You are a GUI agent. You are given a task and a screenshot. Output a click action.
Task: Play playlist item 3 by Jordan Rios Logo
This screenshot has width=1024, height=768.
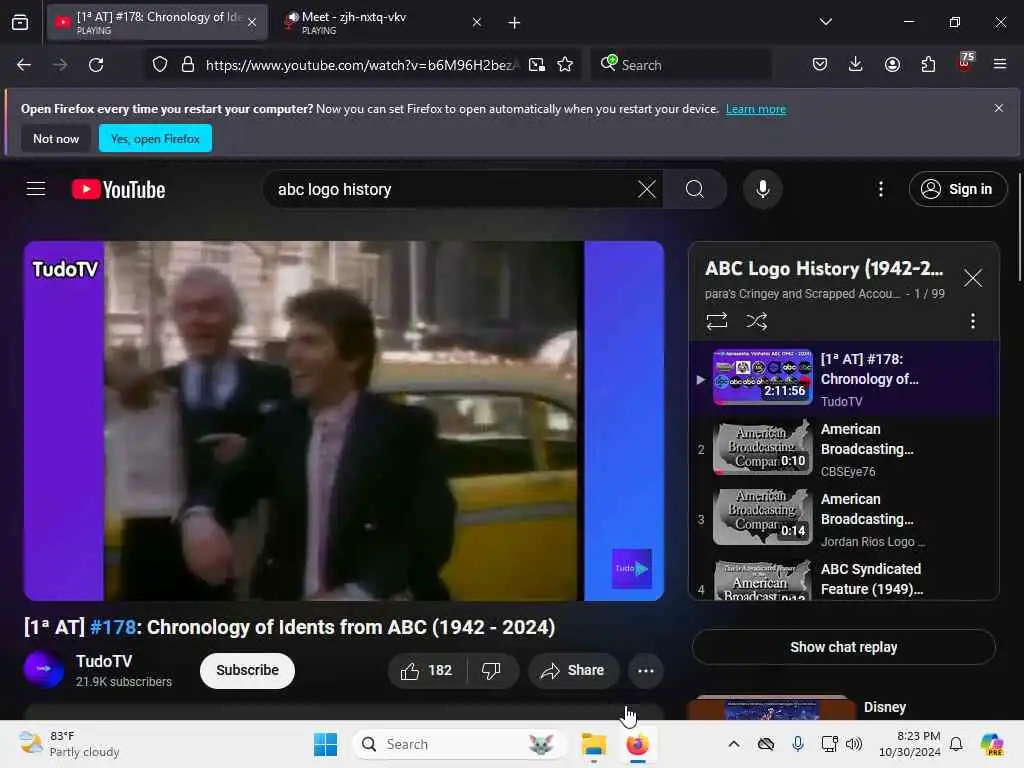[x=844, y=520]
